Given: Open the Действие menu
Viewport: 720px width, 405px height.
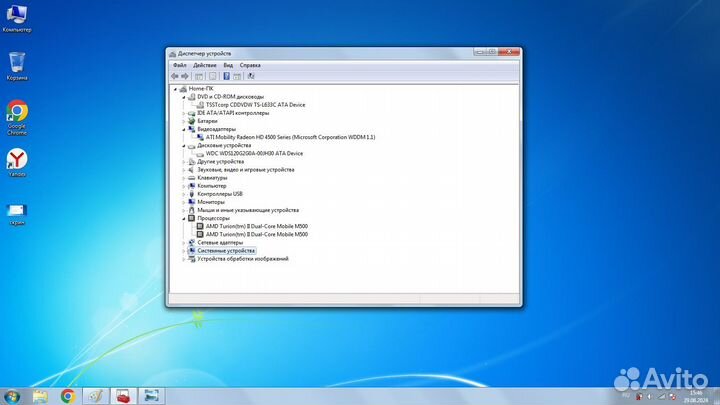Looking at the screenshot, I should 204,65.
